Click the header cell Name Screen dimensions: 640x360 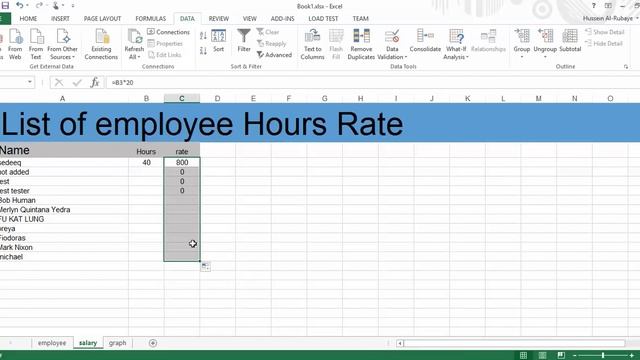(64, 150)
